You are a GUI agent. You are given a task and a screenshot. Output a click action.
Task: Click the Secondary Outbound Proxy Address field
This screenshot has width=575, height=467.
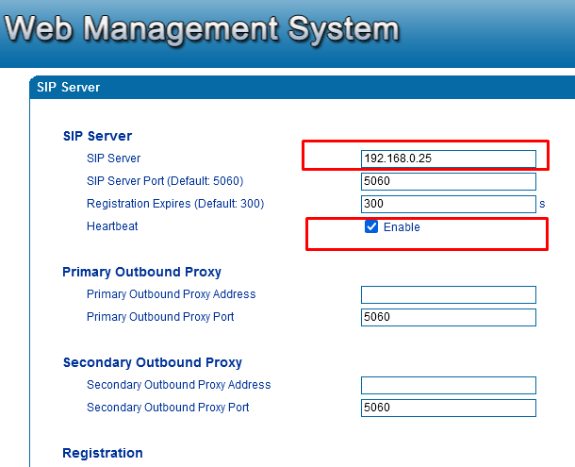pyautogui.click(x=448, y=385)
